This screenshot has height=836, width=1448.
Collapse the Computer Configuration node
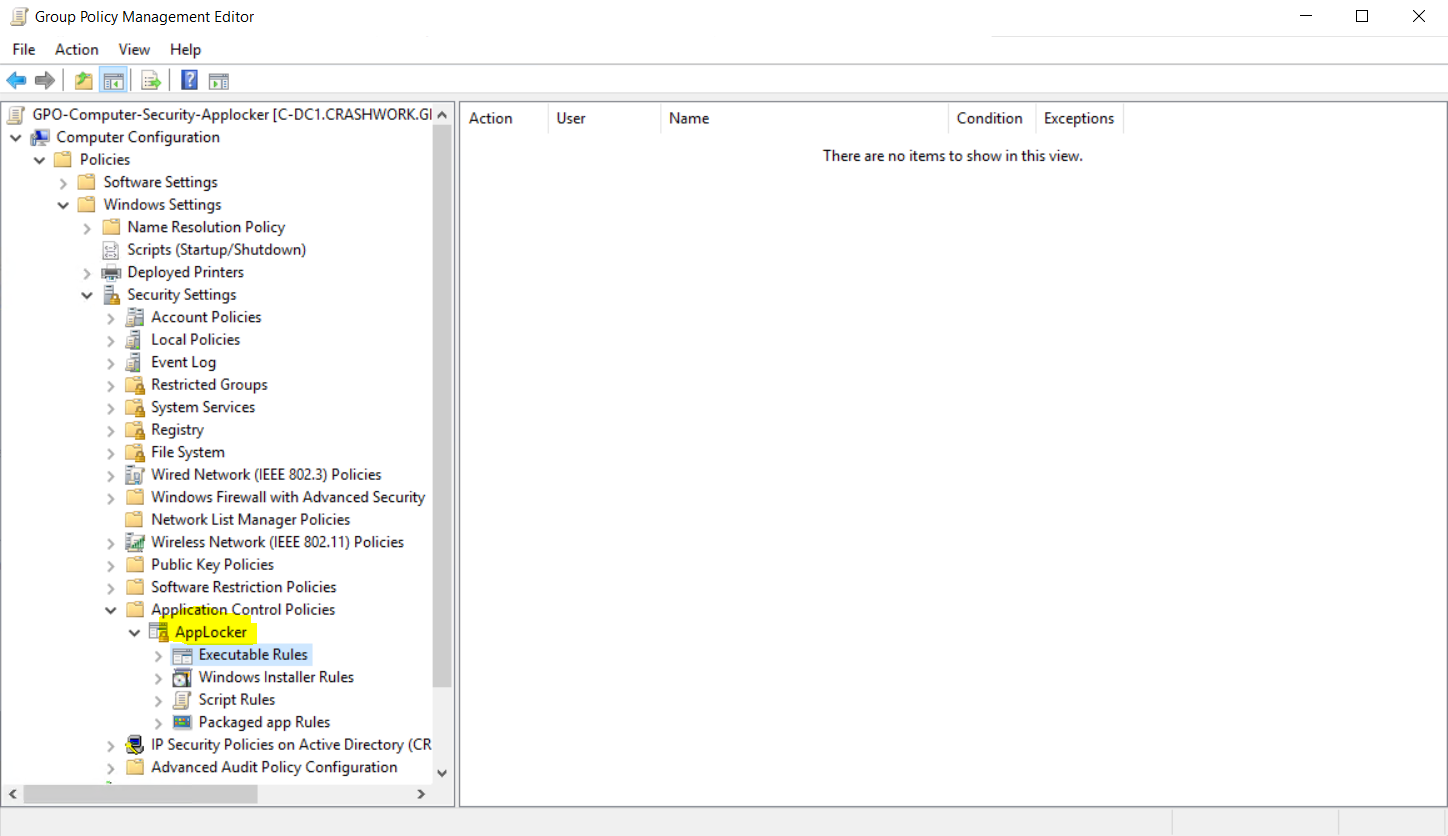pos(16,137)
